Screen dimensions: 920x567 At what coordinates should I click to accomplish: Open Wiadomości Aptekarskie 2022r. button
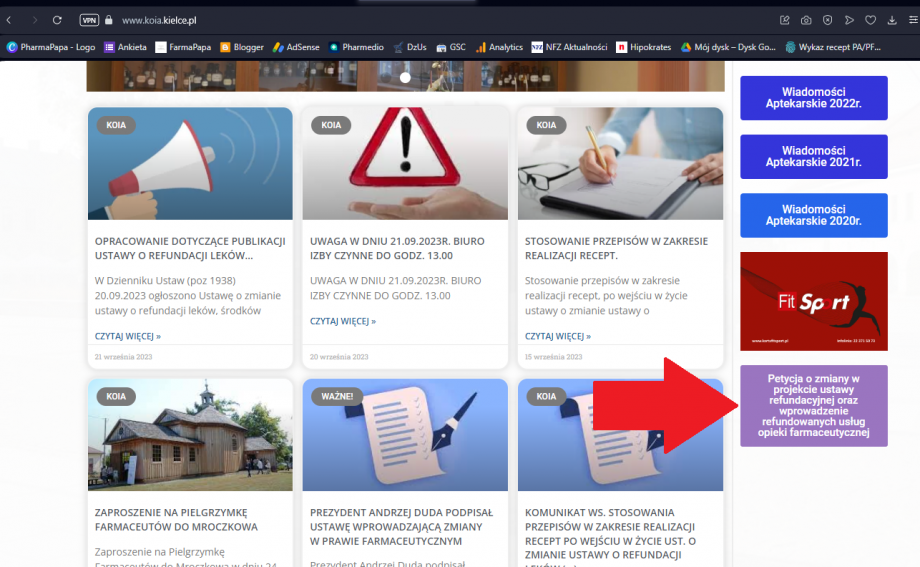pos(813,98)
